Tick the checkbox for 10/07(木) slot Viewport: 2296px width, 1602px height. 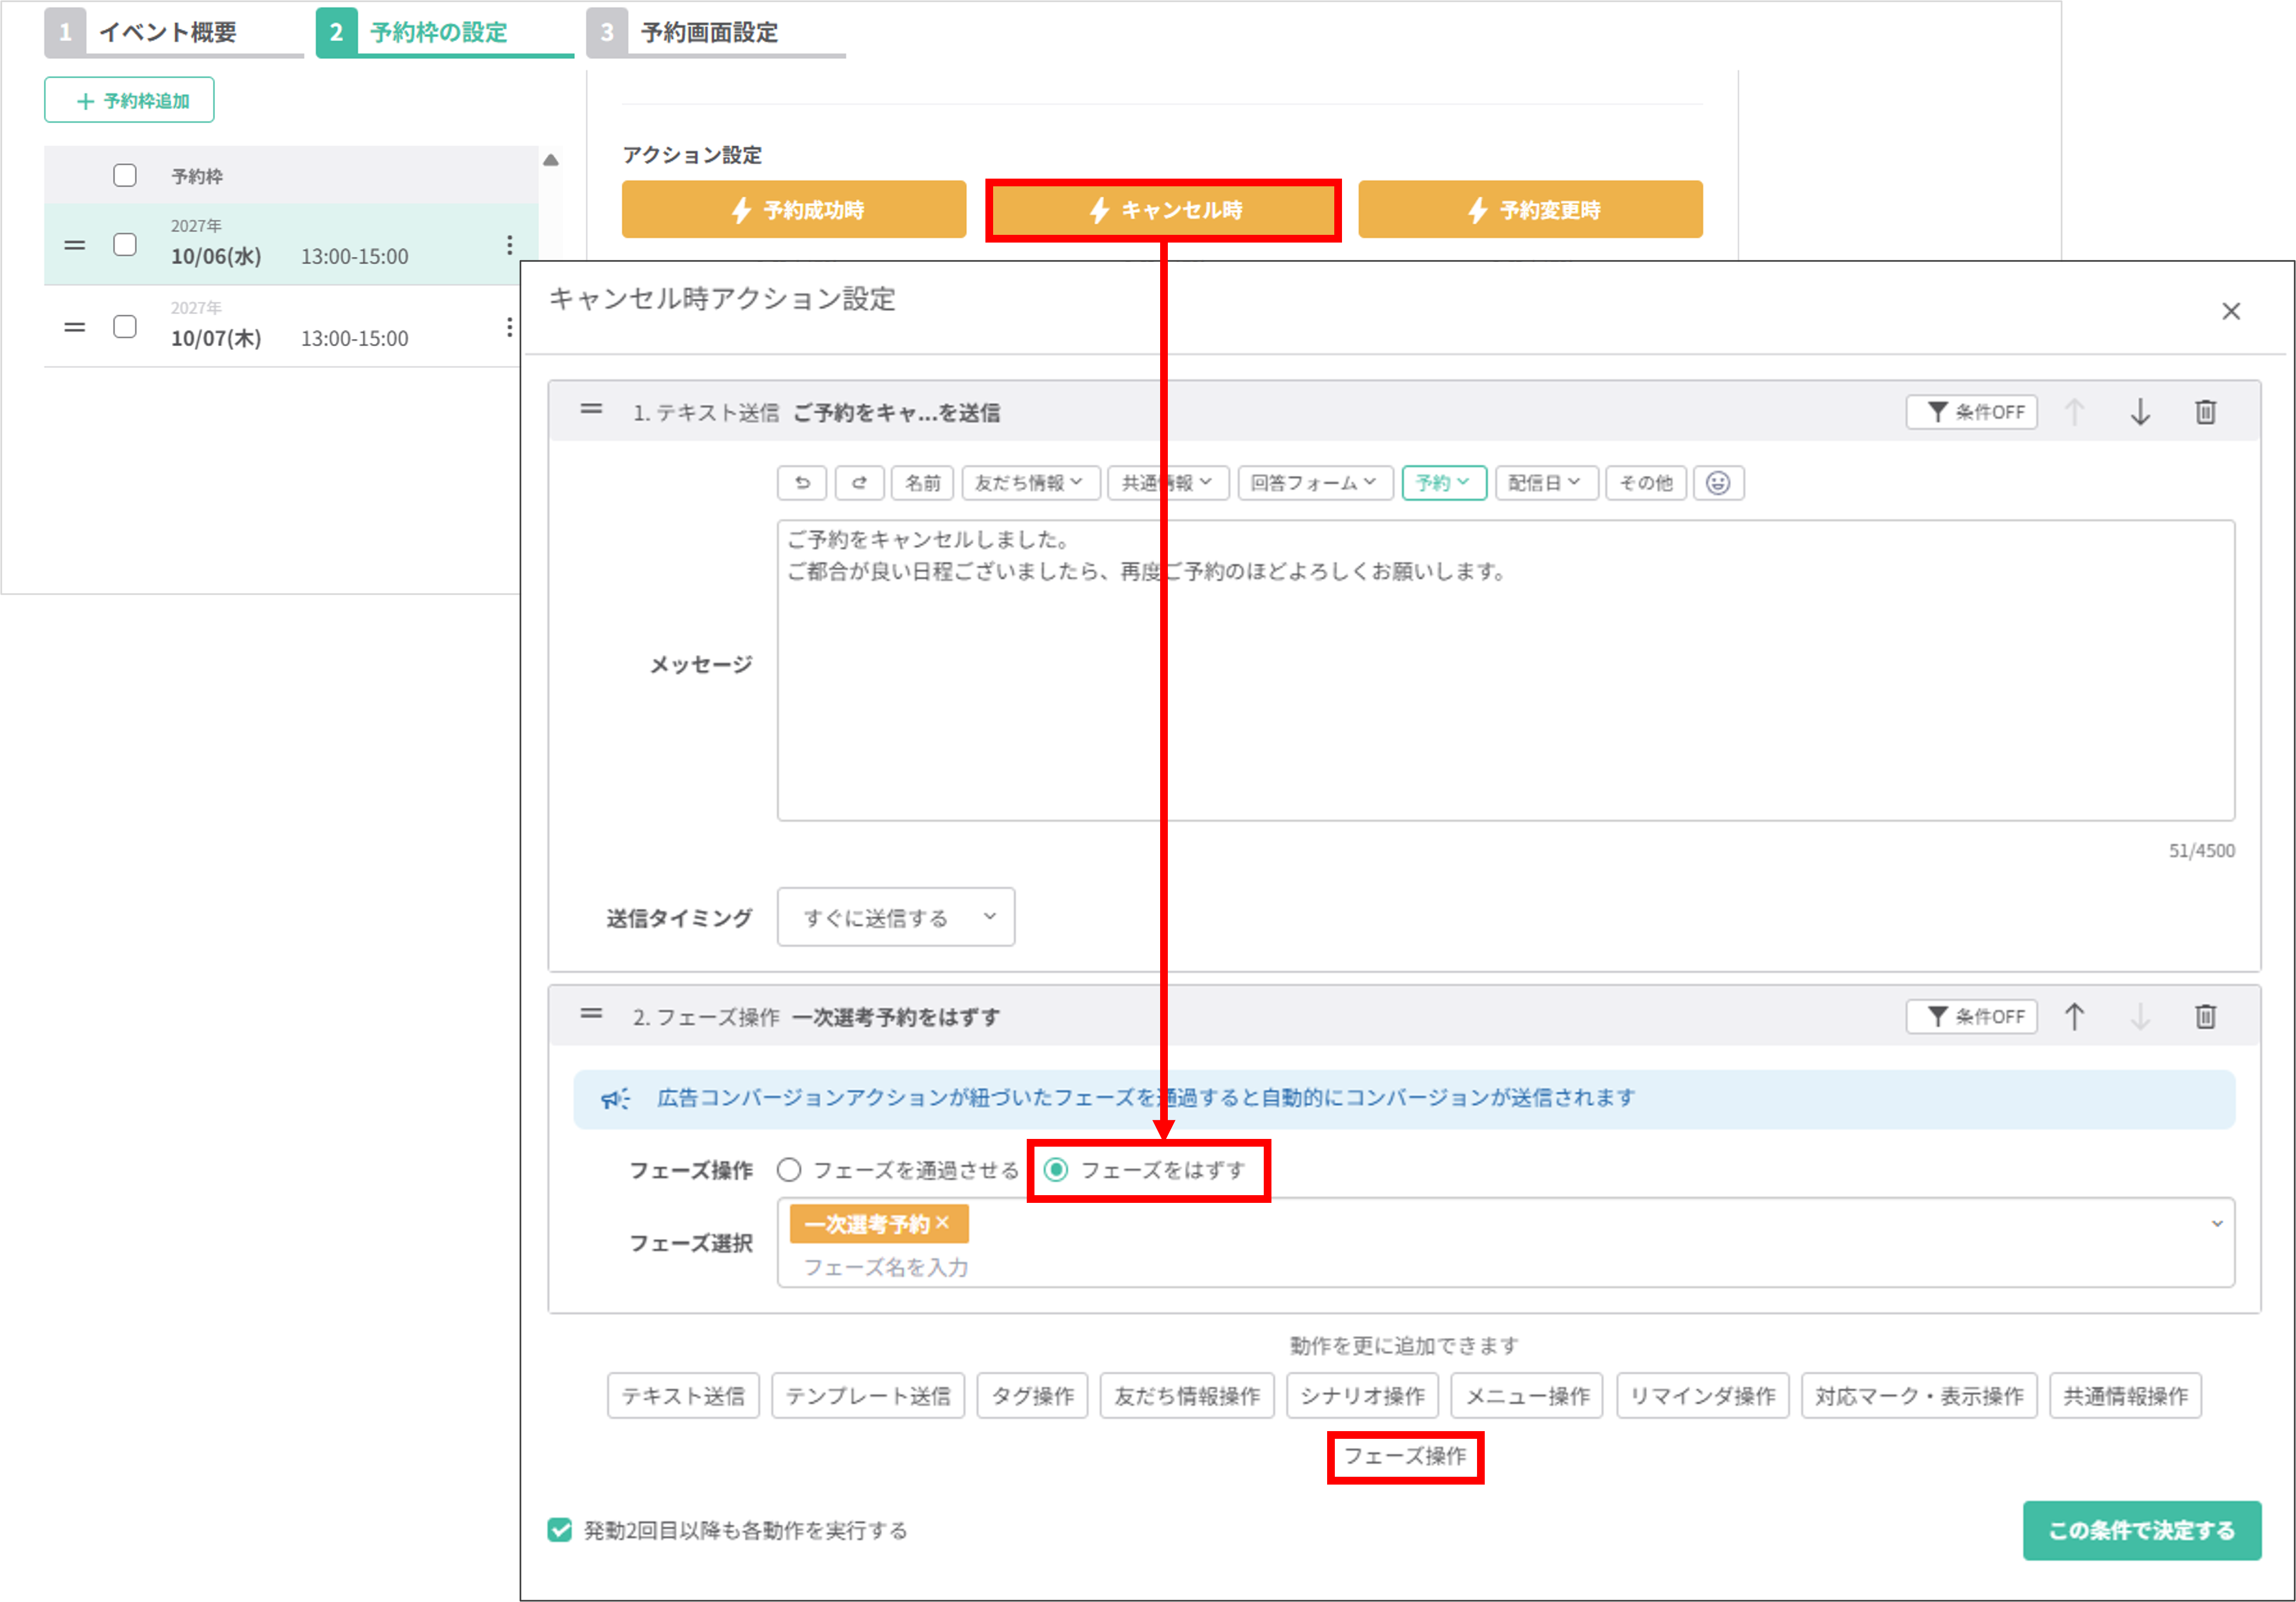tap(125, 327)
